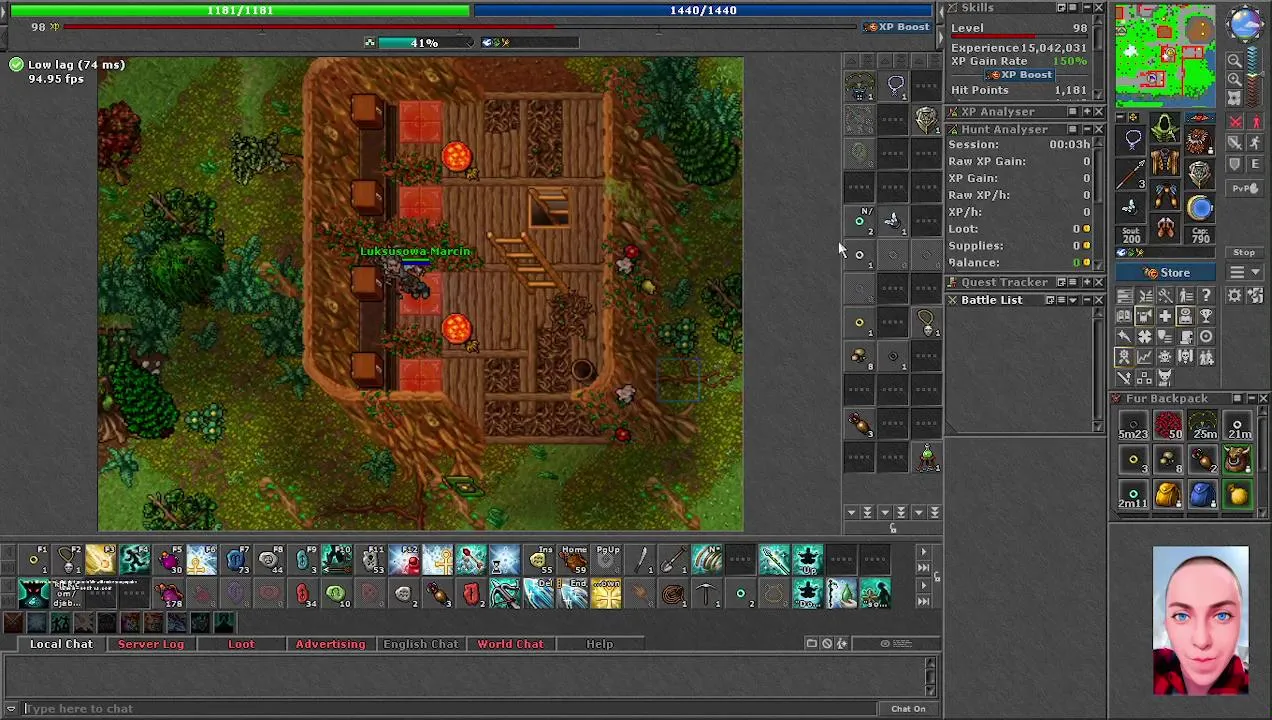Image resolution: width=1272 pixels, height=720 pixels.
Task: Toggle PvP mode button
Action: point(1244,187)
